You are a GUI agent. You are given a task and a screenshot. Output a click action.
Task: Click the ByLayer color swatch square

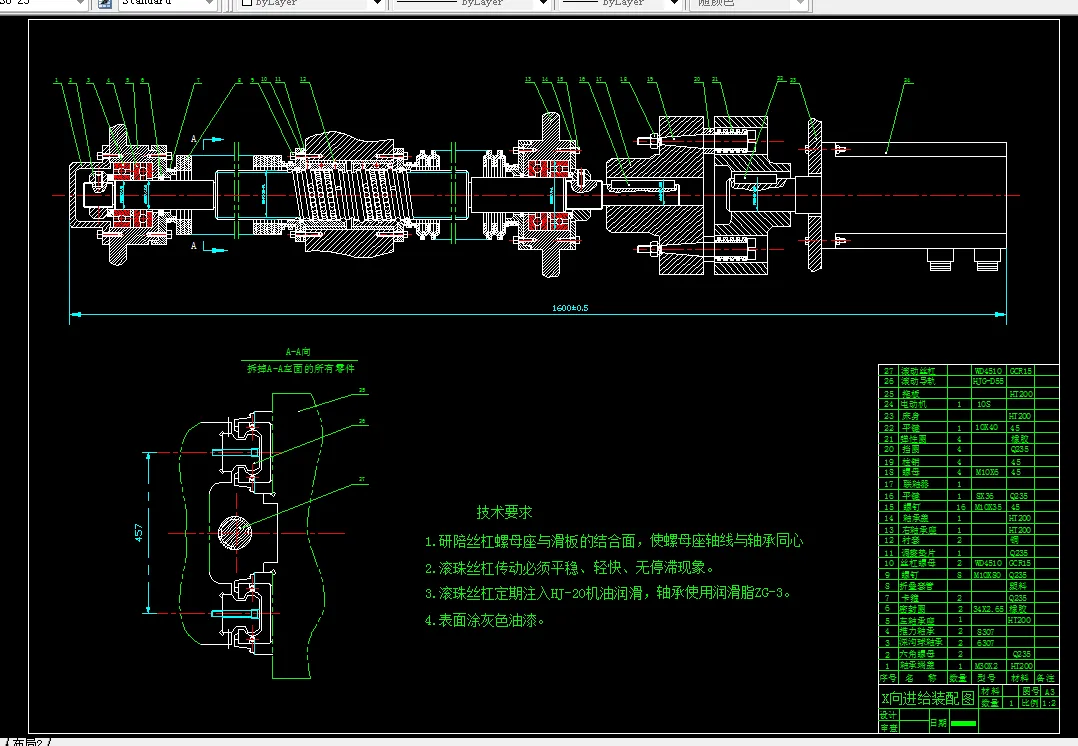click(247, 4)
